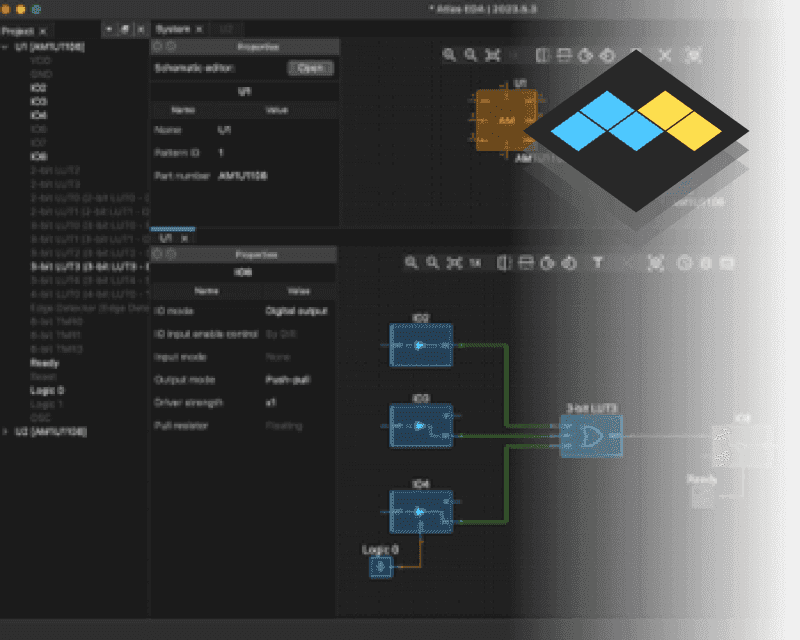Image resolution: width=800 pixels, height=640 pixels.
Task: Click the crosshair selection icon in the toolbar
Action: (656, 263)
